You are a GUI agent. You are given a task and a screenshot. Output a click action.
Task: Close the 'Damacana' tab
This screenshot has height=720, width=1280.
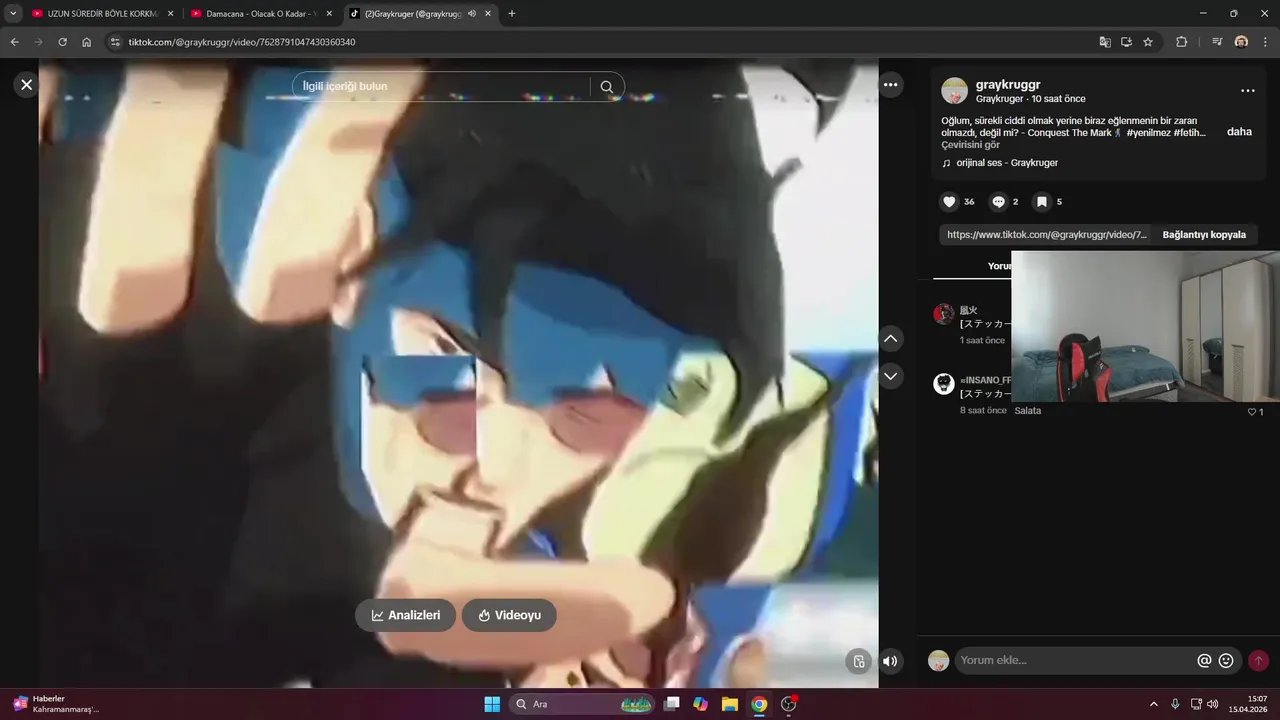pos(329,14)
